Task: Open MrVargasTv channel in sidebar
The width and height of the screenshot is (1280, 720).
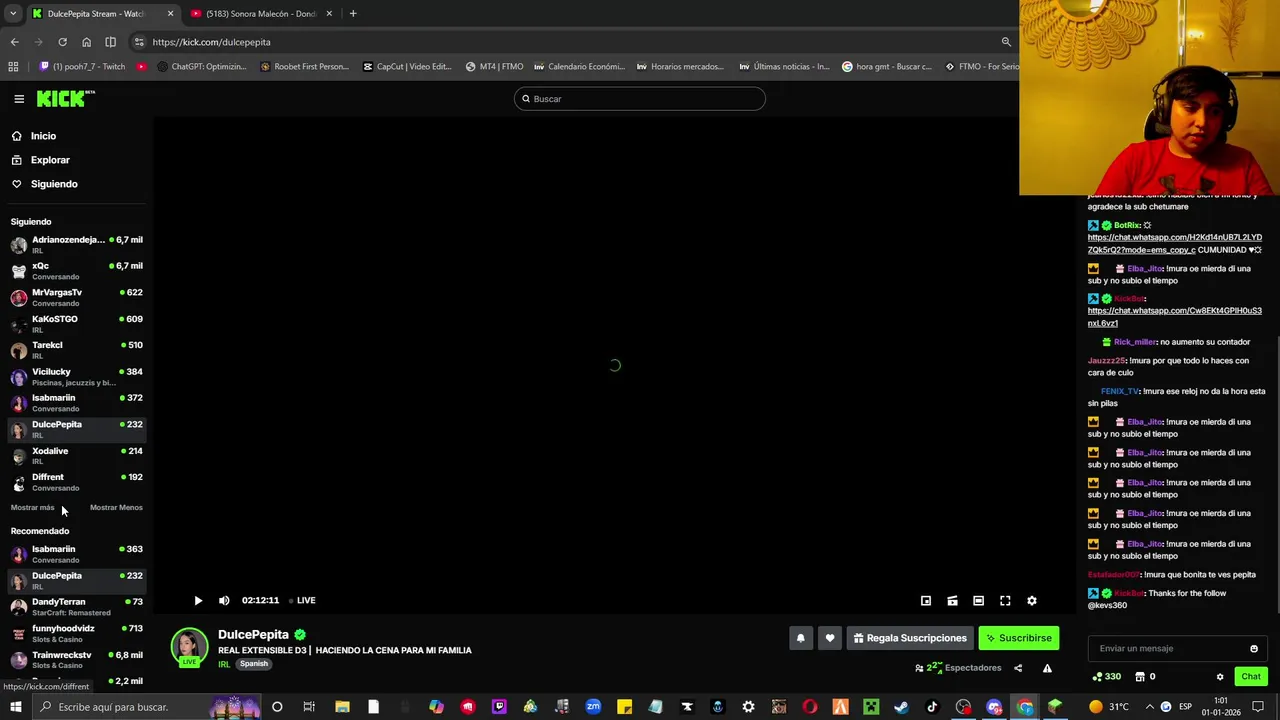Action: [76, 297]
